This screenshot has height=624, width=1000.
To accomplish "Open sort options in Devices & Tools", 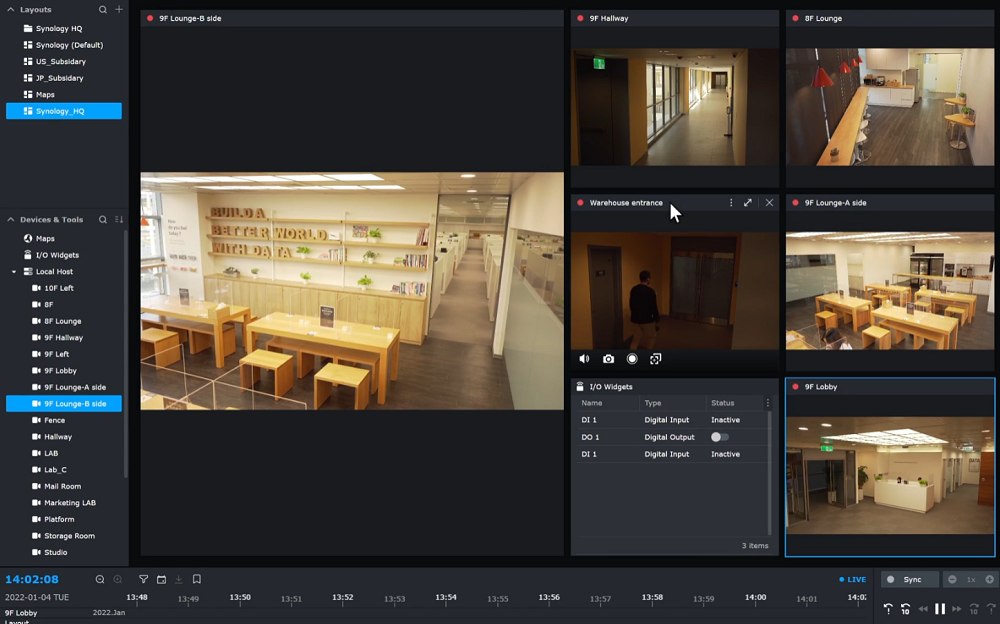I will [x=119, y=219].
